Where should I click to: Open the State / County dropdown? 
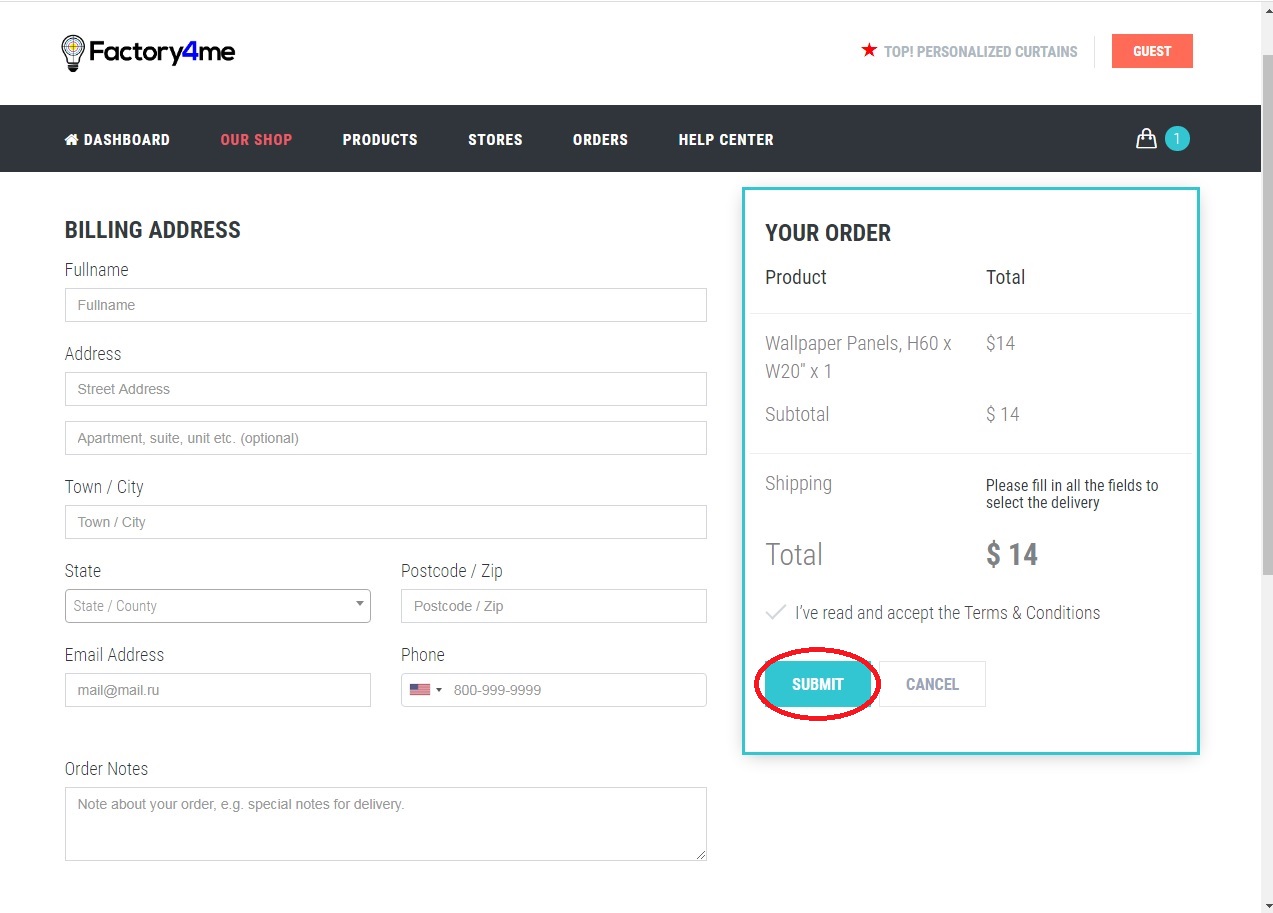click(218, 606)
